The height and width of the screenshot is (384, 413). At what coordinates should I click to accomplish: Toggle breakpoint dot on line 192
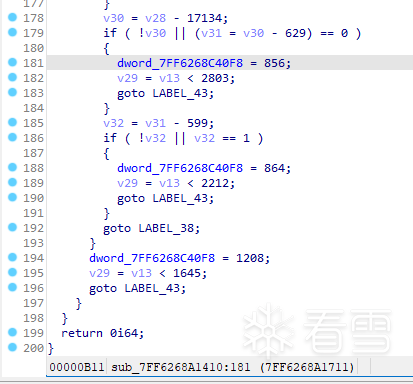pyautogui.click(x=12, y=227)
